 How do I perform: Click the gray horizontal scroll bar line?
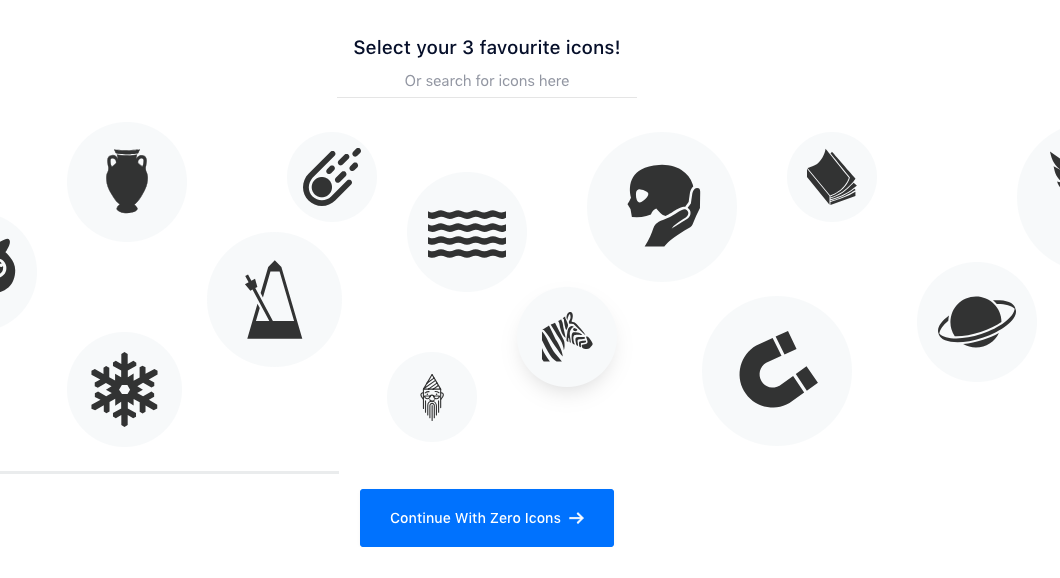coord(170,471)
